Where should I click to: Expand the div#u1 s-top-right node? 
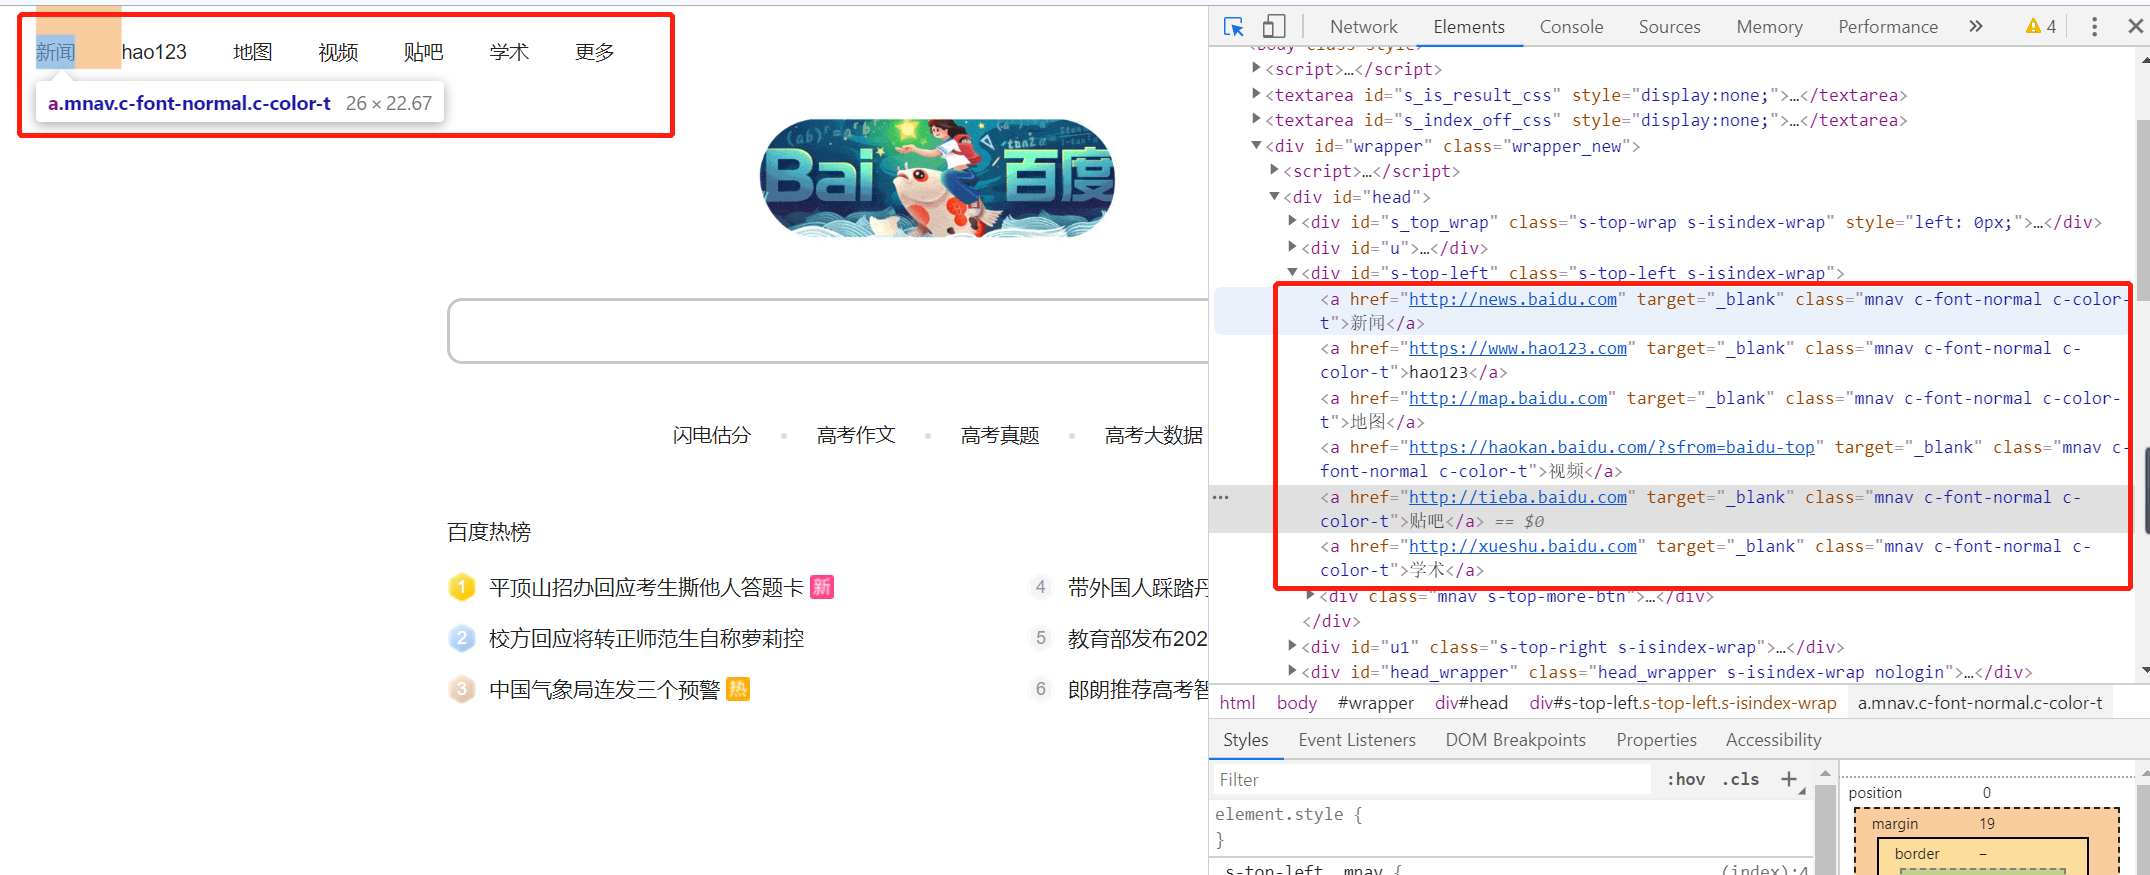pyautogui.click(x=1293, y=646)
